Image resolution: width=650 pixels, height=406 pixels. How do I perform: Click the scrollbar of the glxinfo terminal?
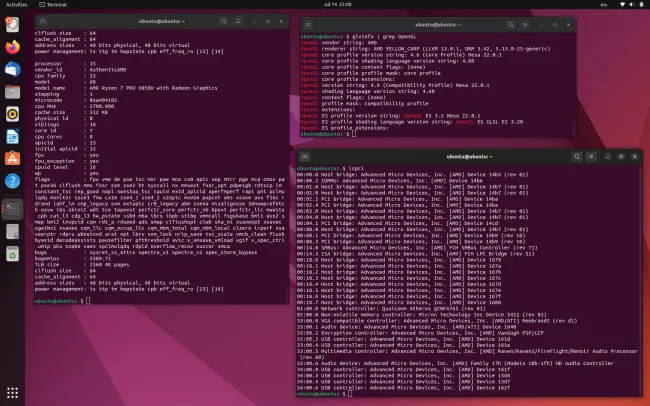(574, 128)
